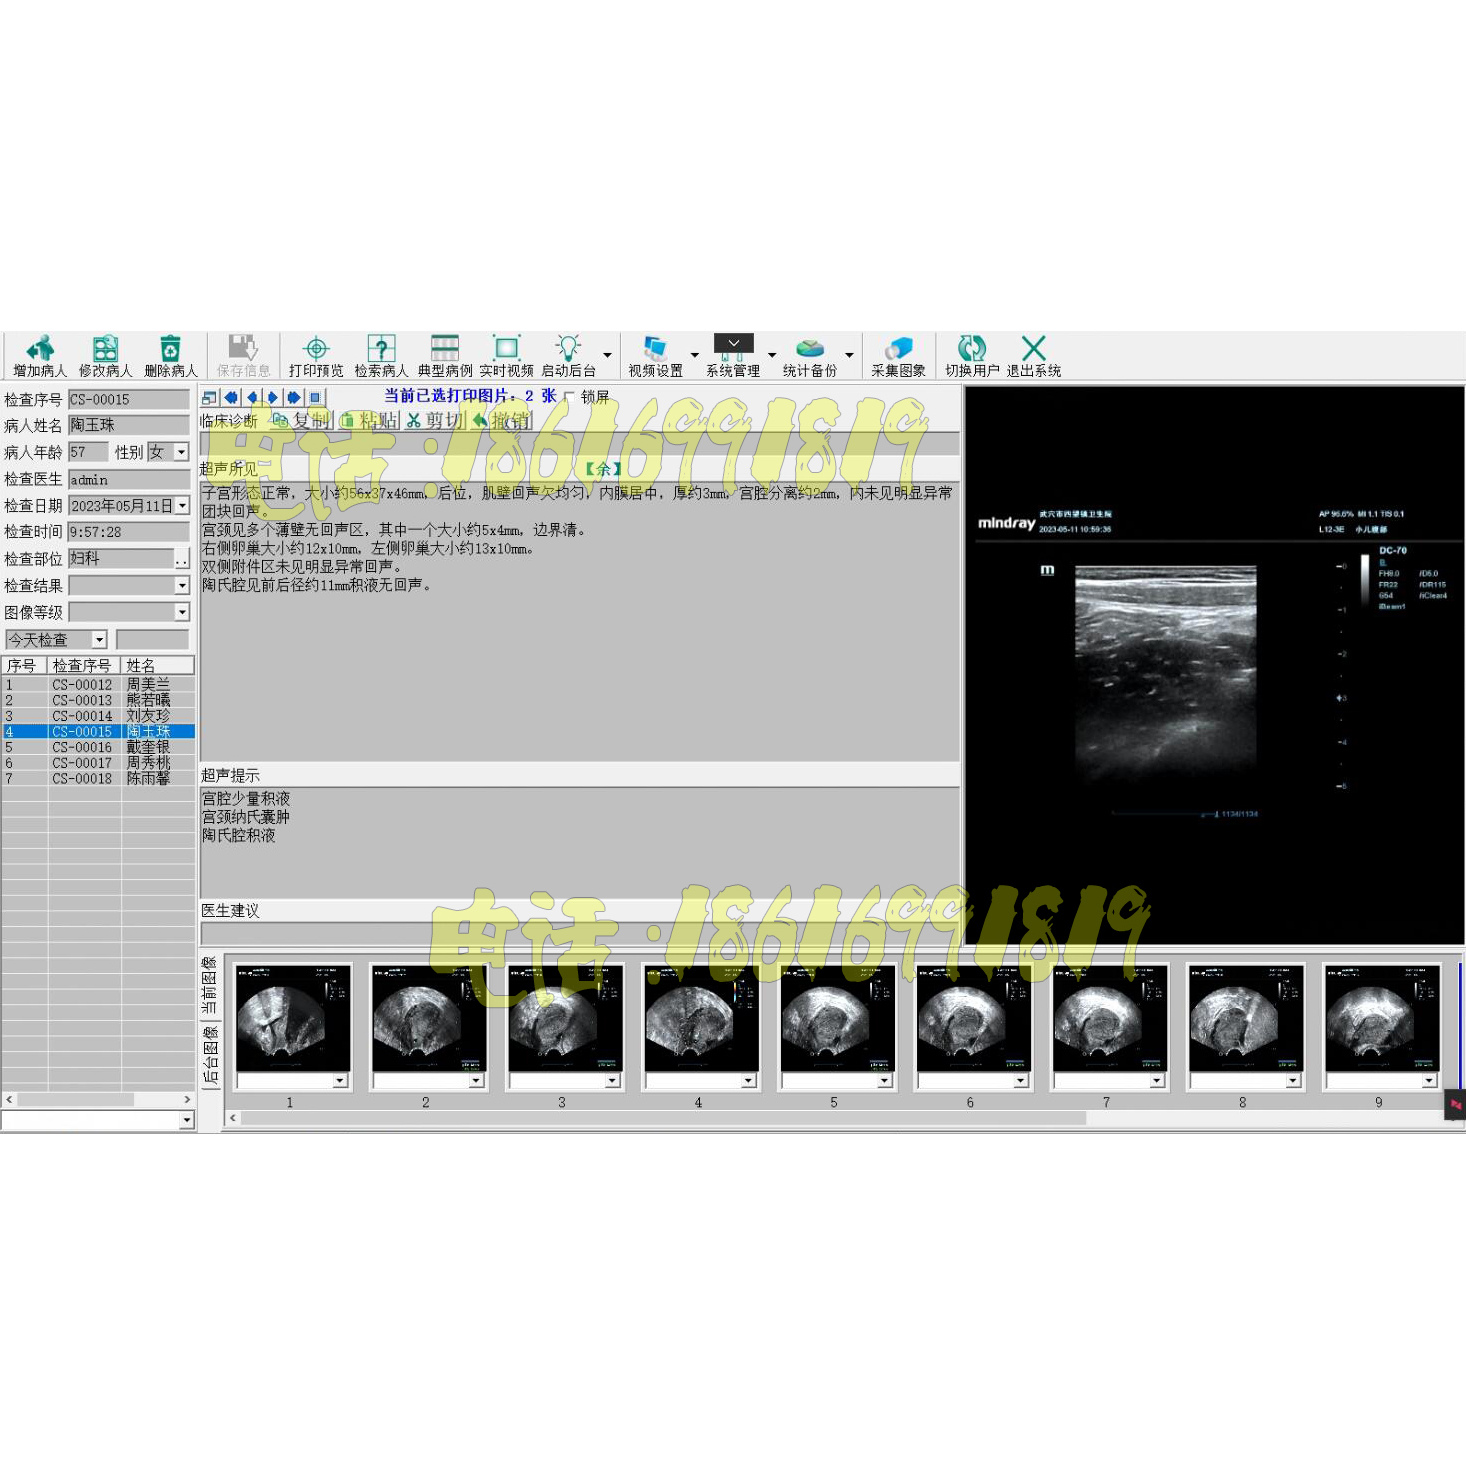Screen dimensions: 1466x1466
Task: Open the 今天检查 filter dropdown
Action: [99, 639]
